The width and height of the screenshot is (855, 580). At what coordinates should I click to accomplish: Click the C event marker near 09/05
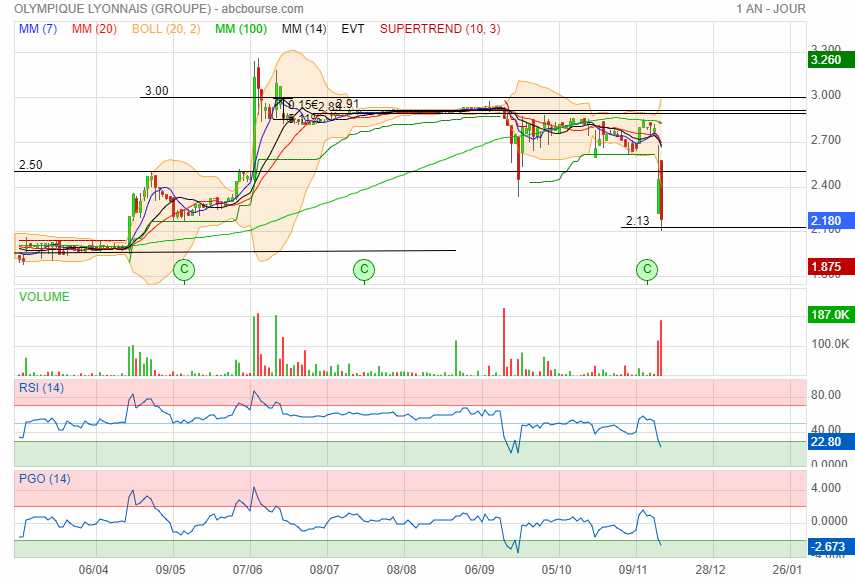(x=184, y=269)
